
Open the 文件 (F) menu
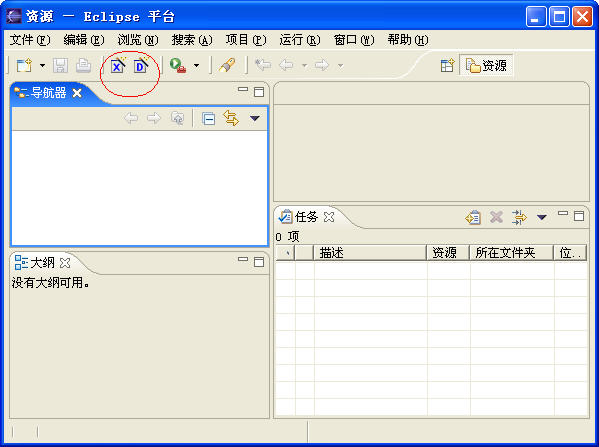click(30, 40)
